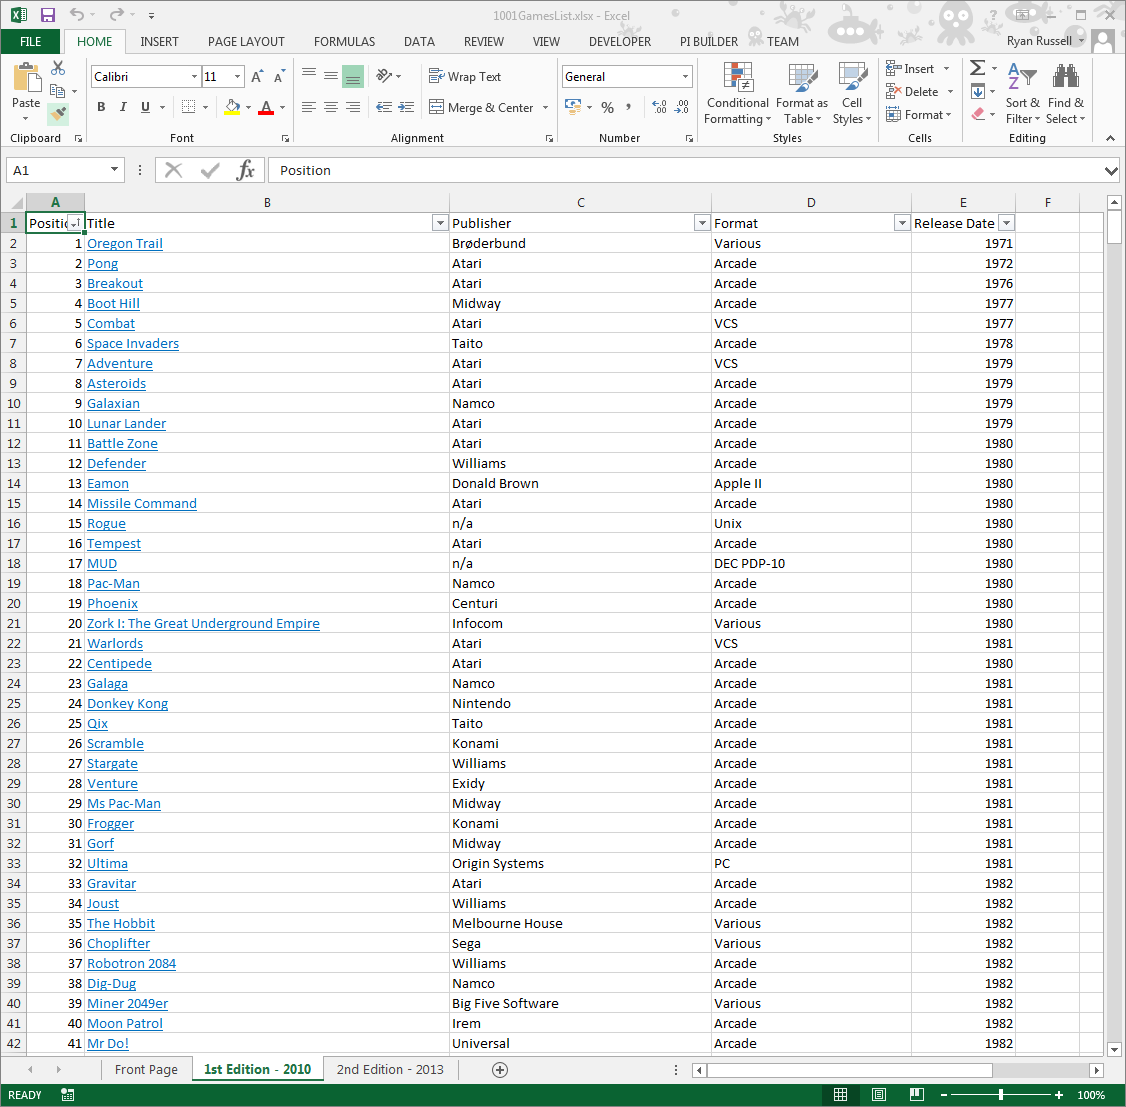Cut selection with the scissors icon
Screen dimensions: 1126x1107
(58, 68)
